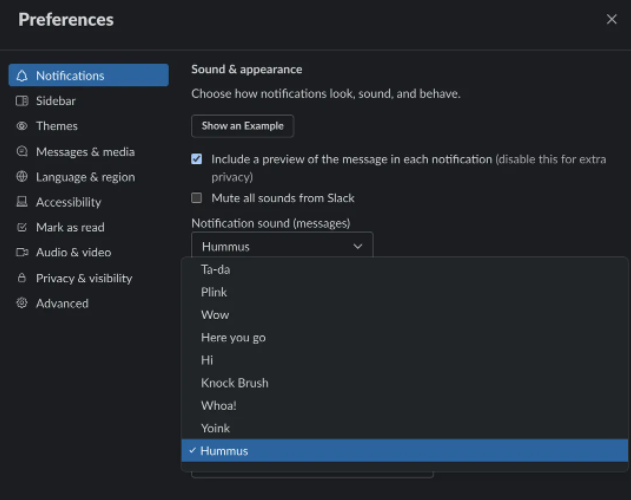The height and width of the screenshot is (500, 631).
Task: Click the Privacy & visibility lock icon
Action: pyautogui.click(x=22, y=278)
